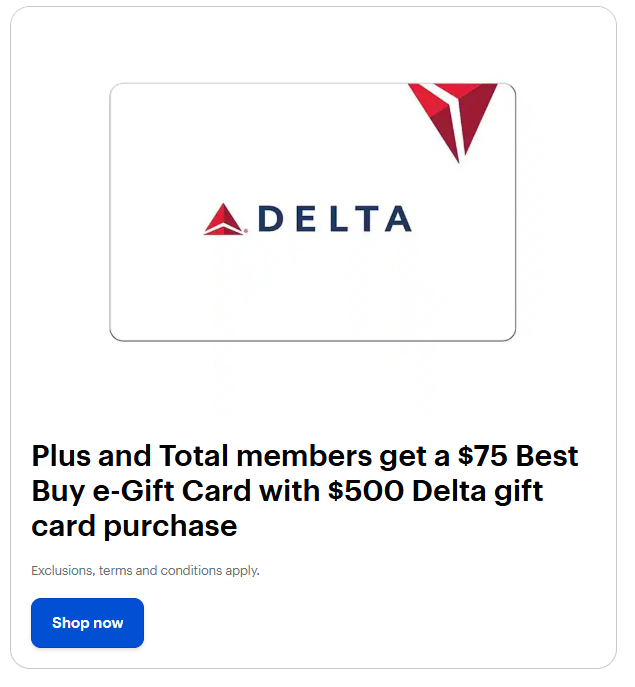This screenshot has height=687, width=635.
Task: Click the Exclusions, terms and conditions apply text
Action: pos(145,570)
